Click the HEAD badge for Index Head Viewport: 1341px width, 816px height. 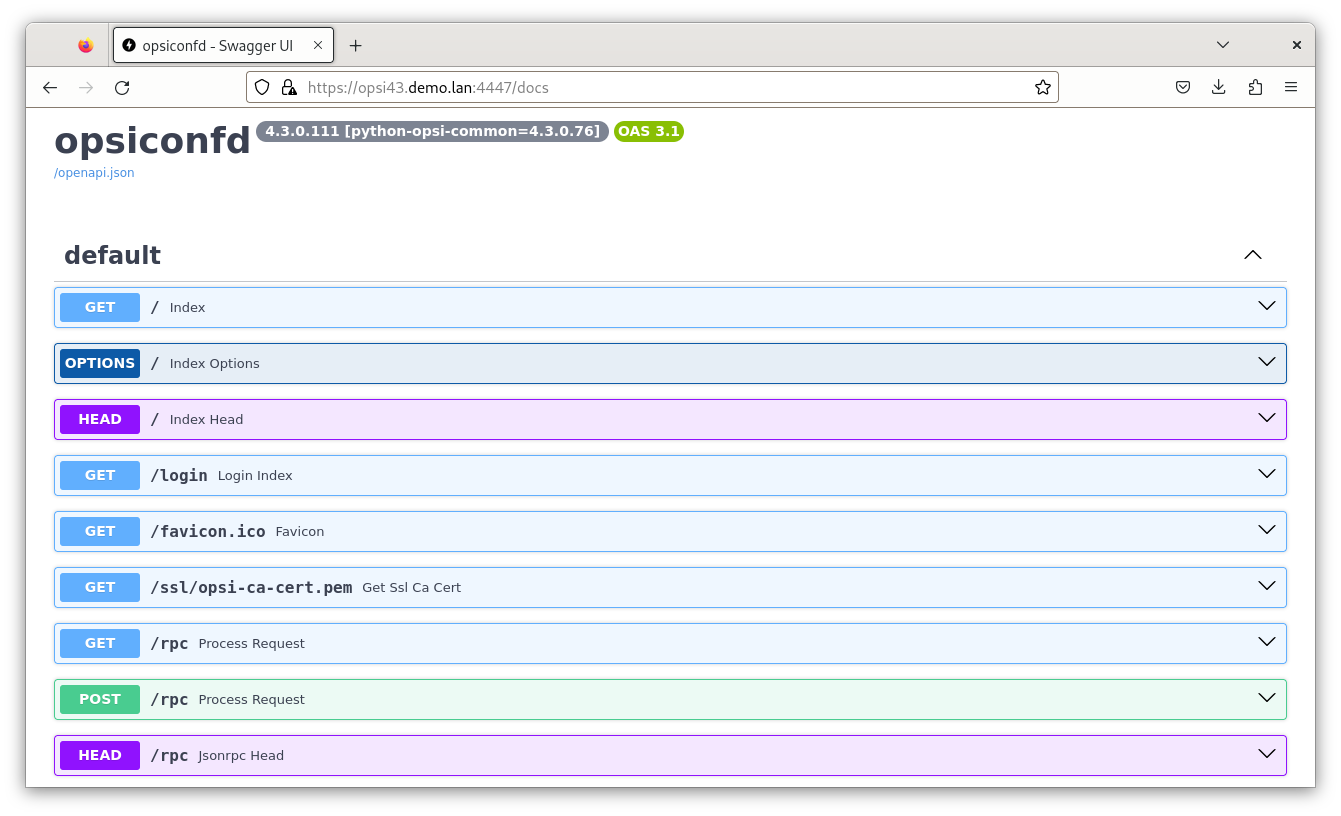click(x=100, y=419)
